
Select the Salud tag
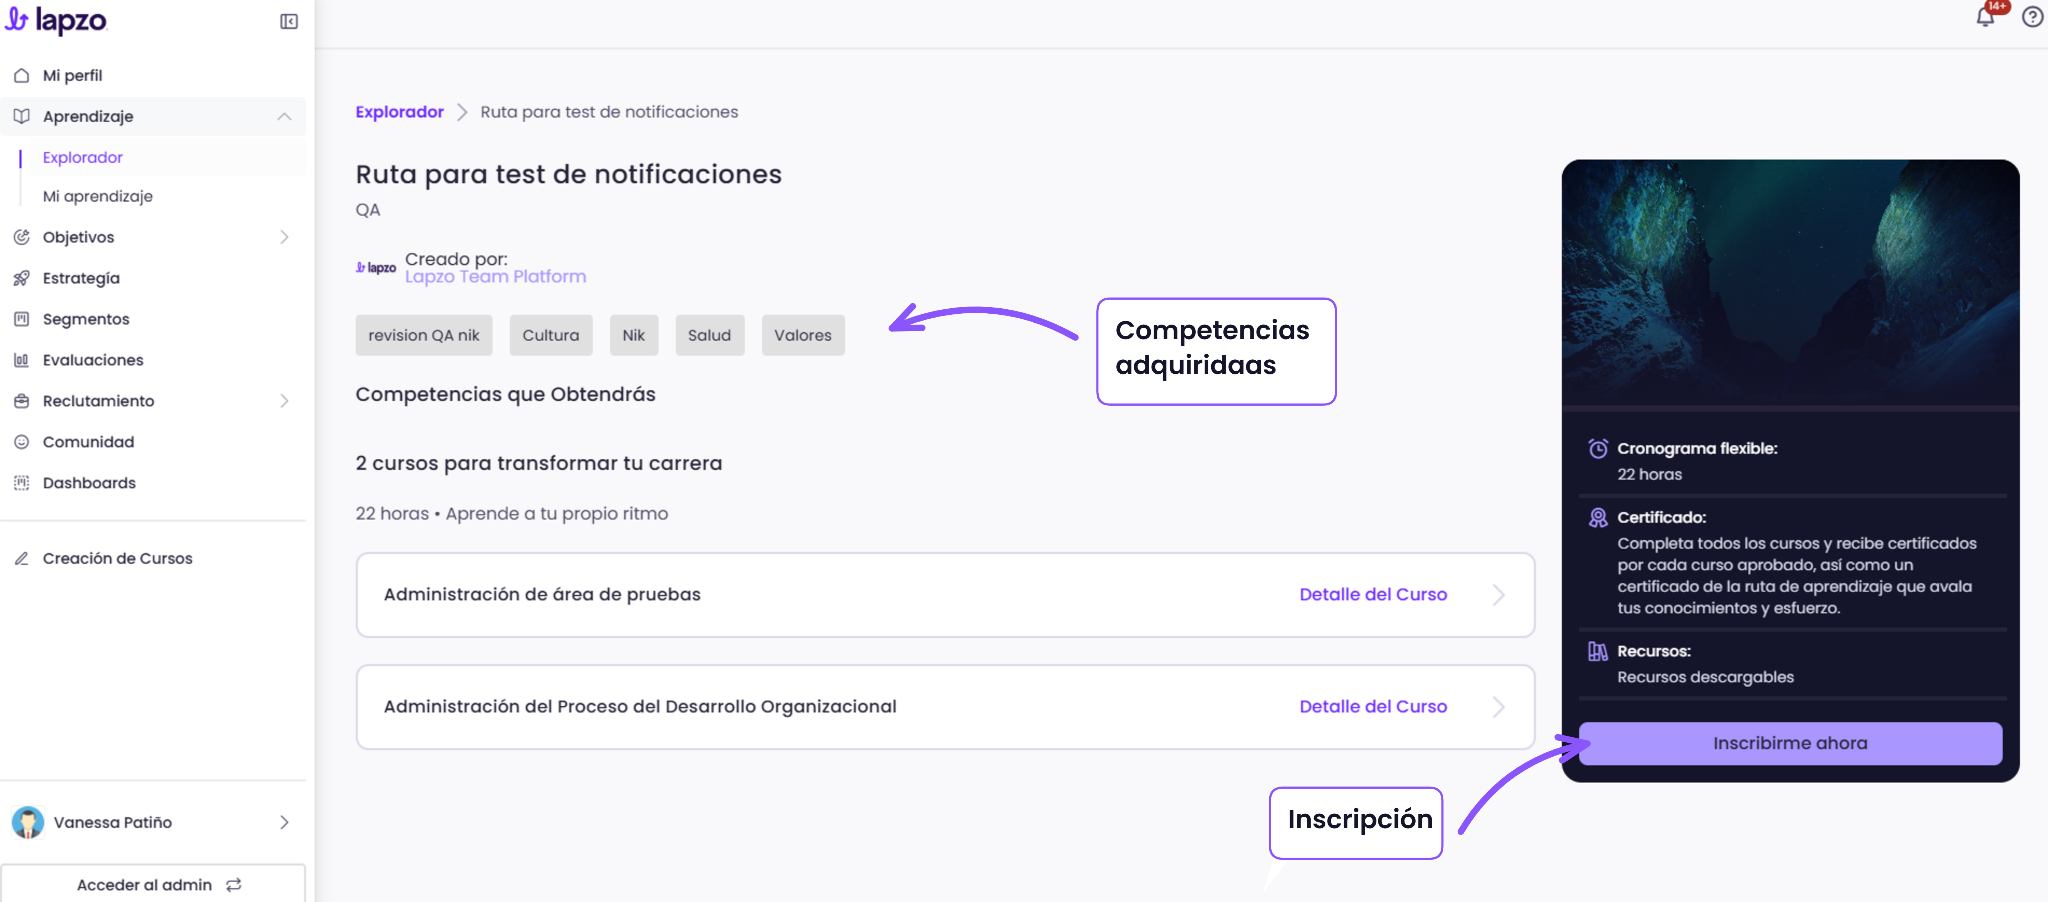[x=710, y=335]
